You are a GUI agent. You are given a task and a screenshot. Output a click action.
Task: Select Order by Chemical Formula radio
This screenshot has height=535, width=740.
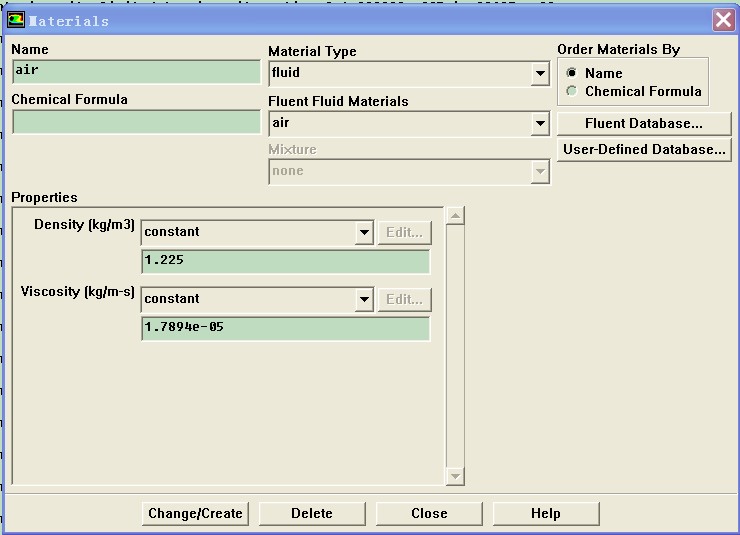(x=572, y=91)
